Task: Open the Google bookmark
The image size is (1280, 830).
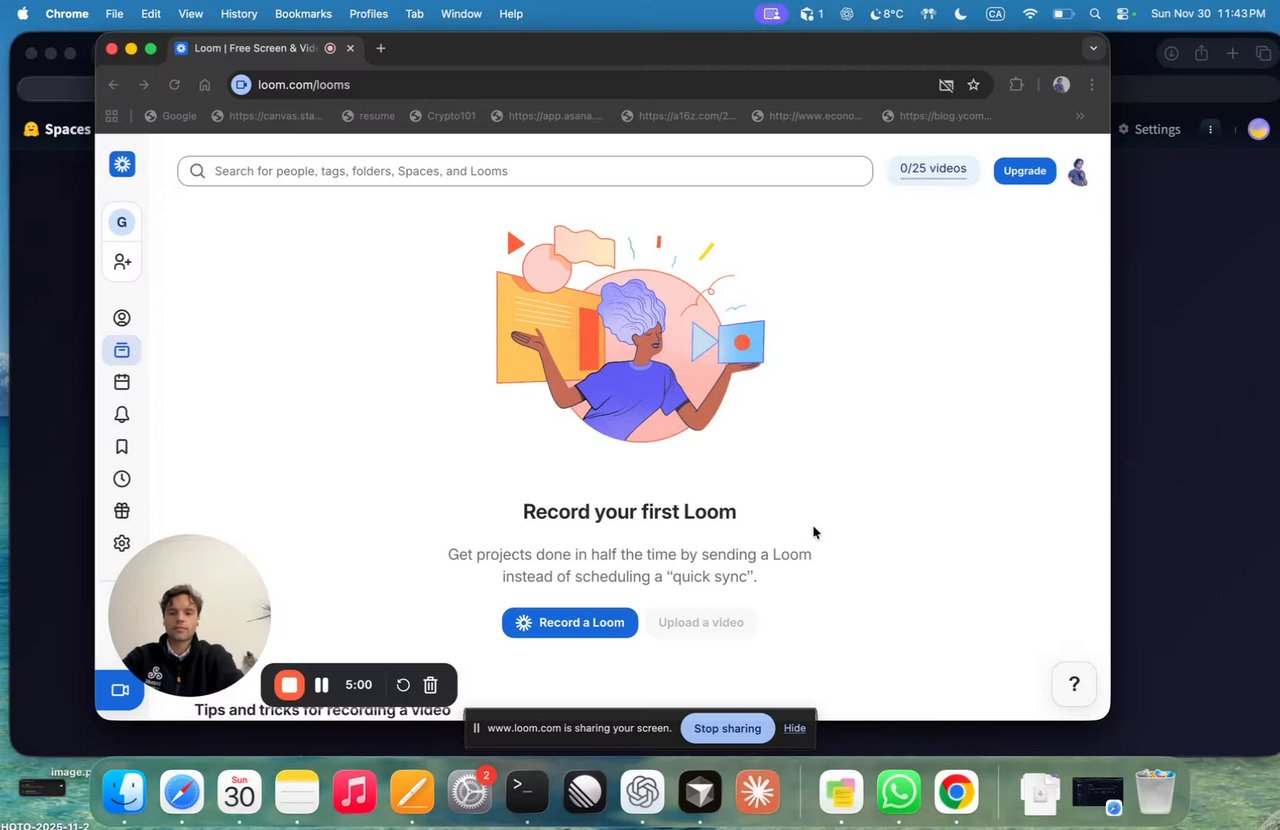Action: coord(171,116)
